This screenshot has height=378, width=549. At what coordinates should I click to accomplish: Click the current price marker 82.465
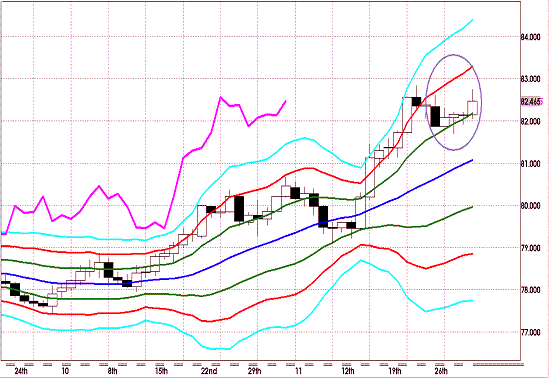coord(531,102)
